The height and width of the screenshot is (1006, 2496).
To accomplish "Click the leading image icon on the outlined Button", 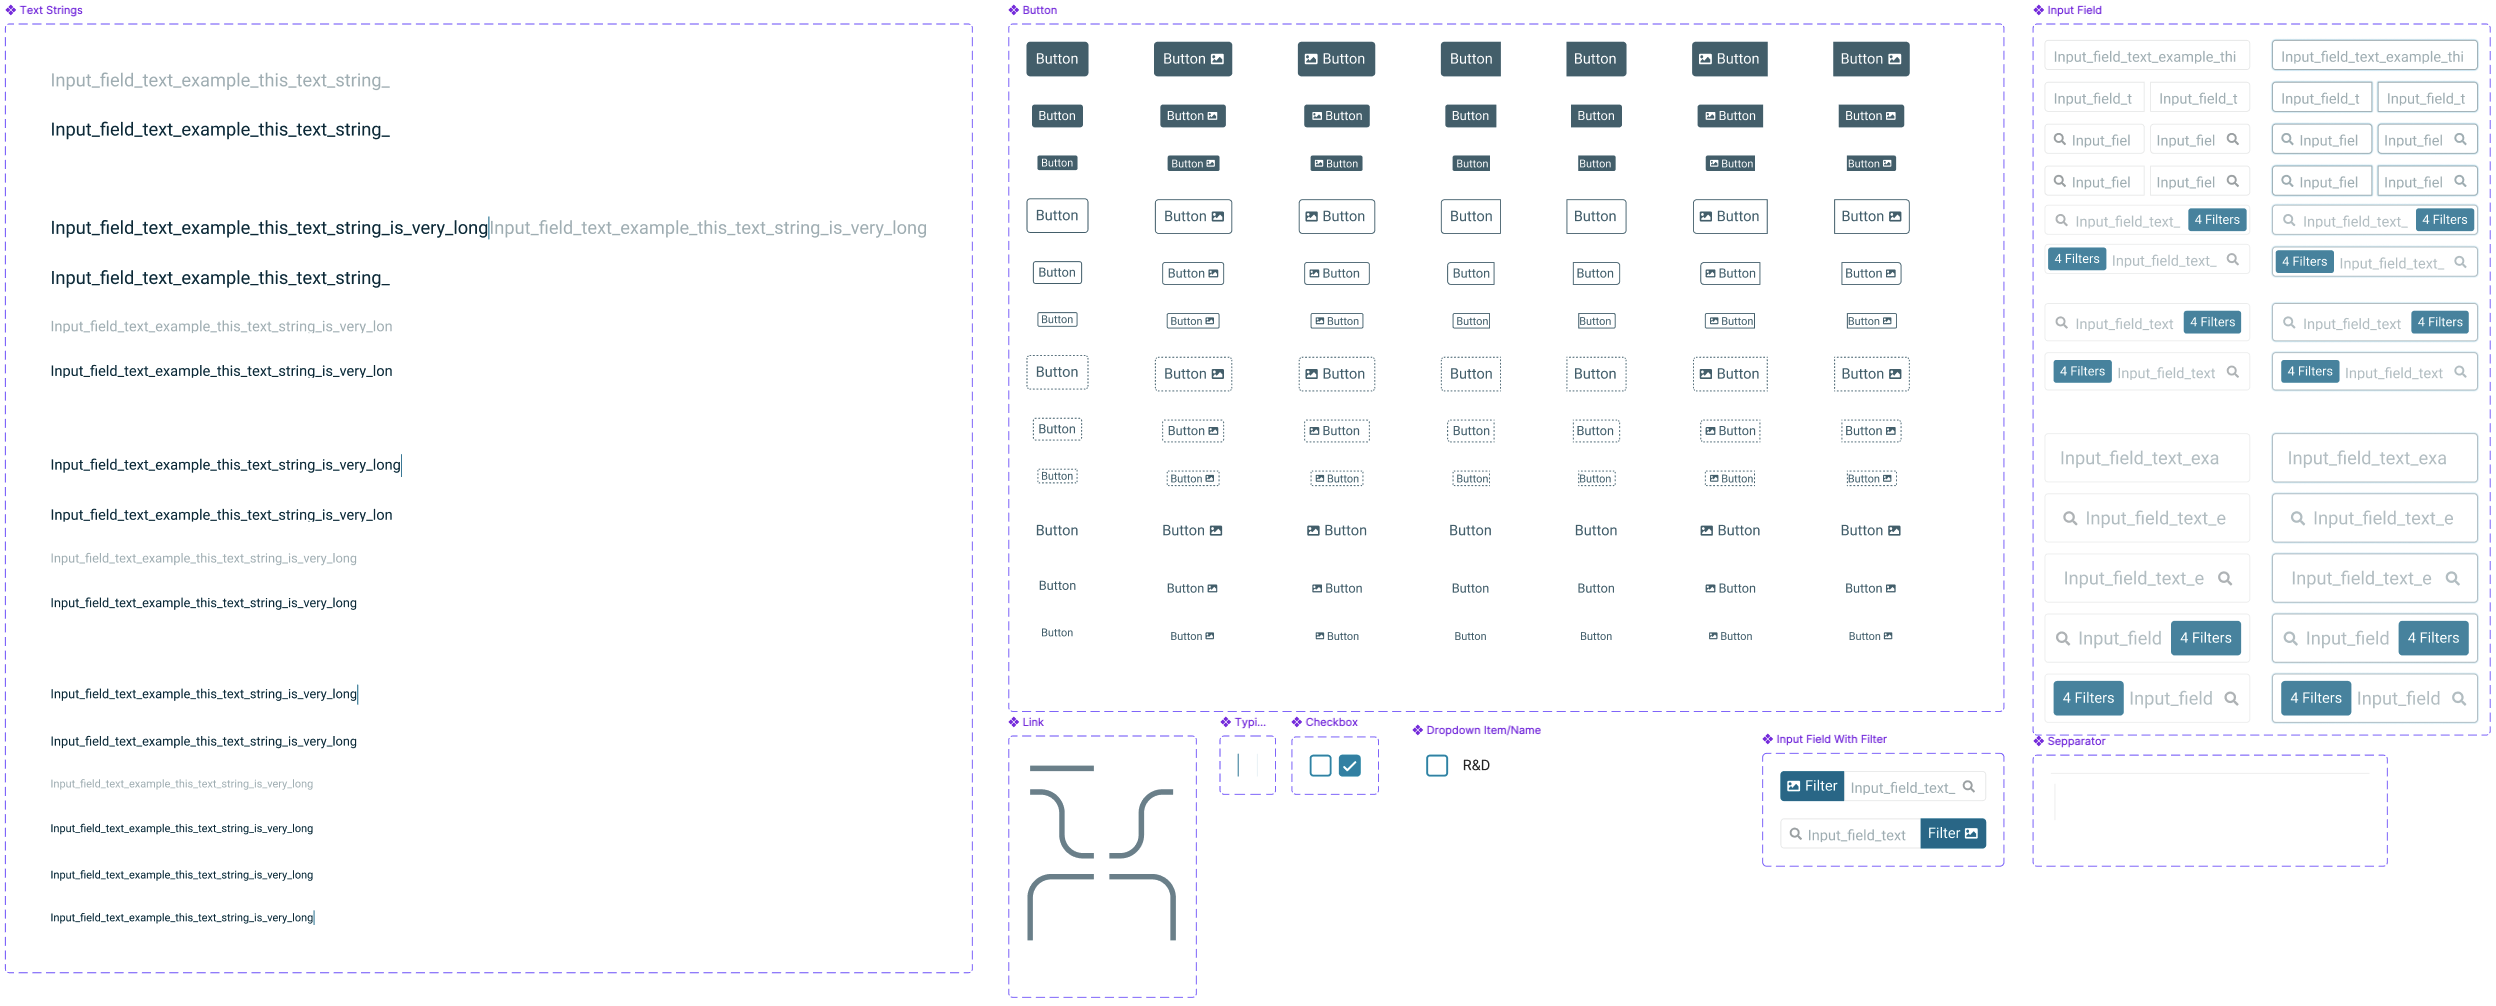I will click(1313, 216).
